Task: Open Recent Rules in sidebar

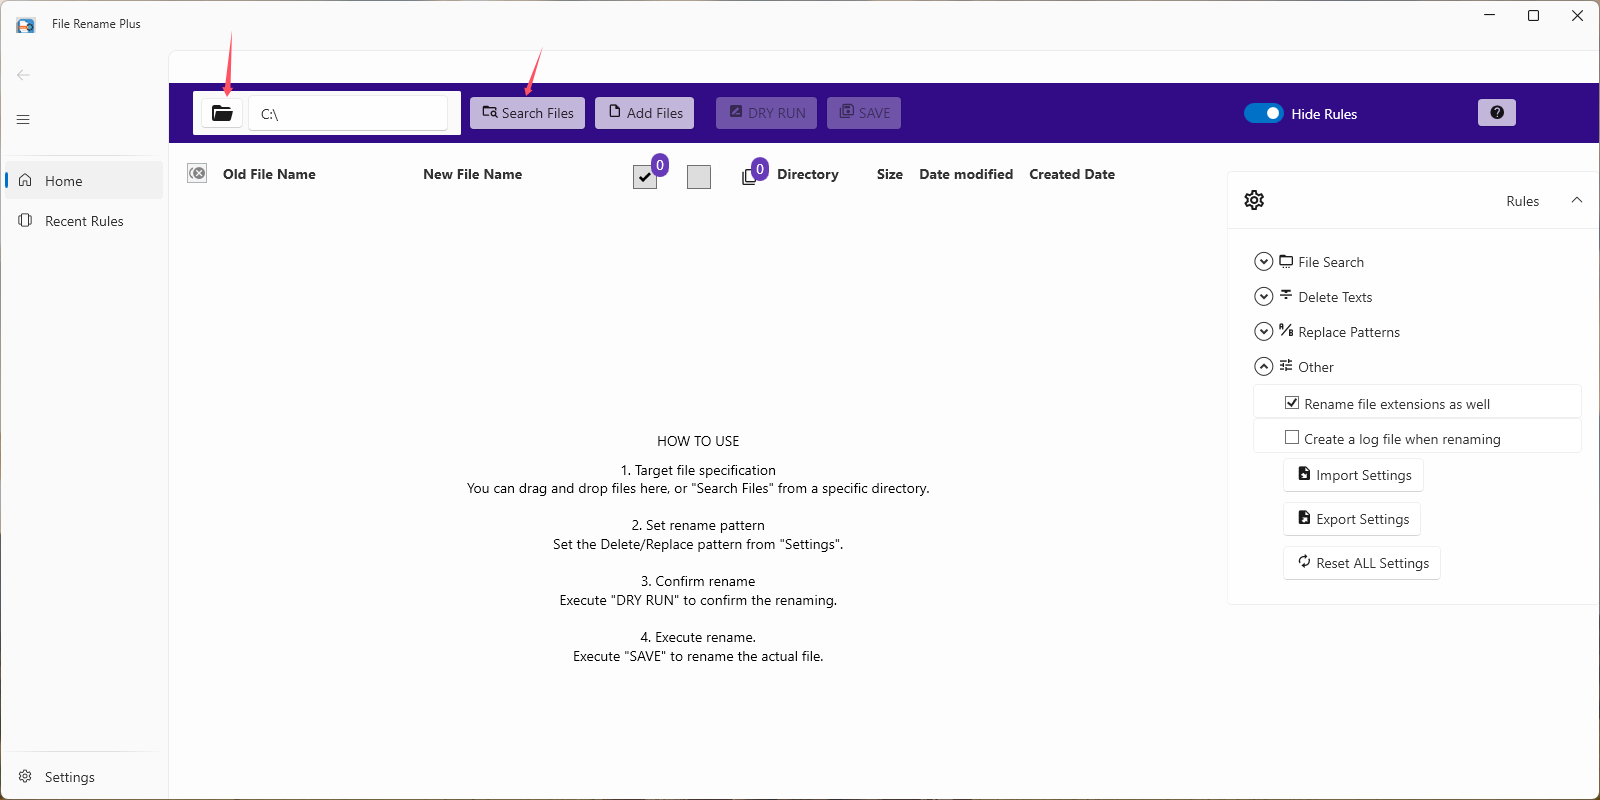Action: 84,221
